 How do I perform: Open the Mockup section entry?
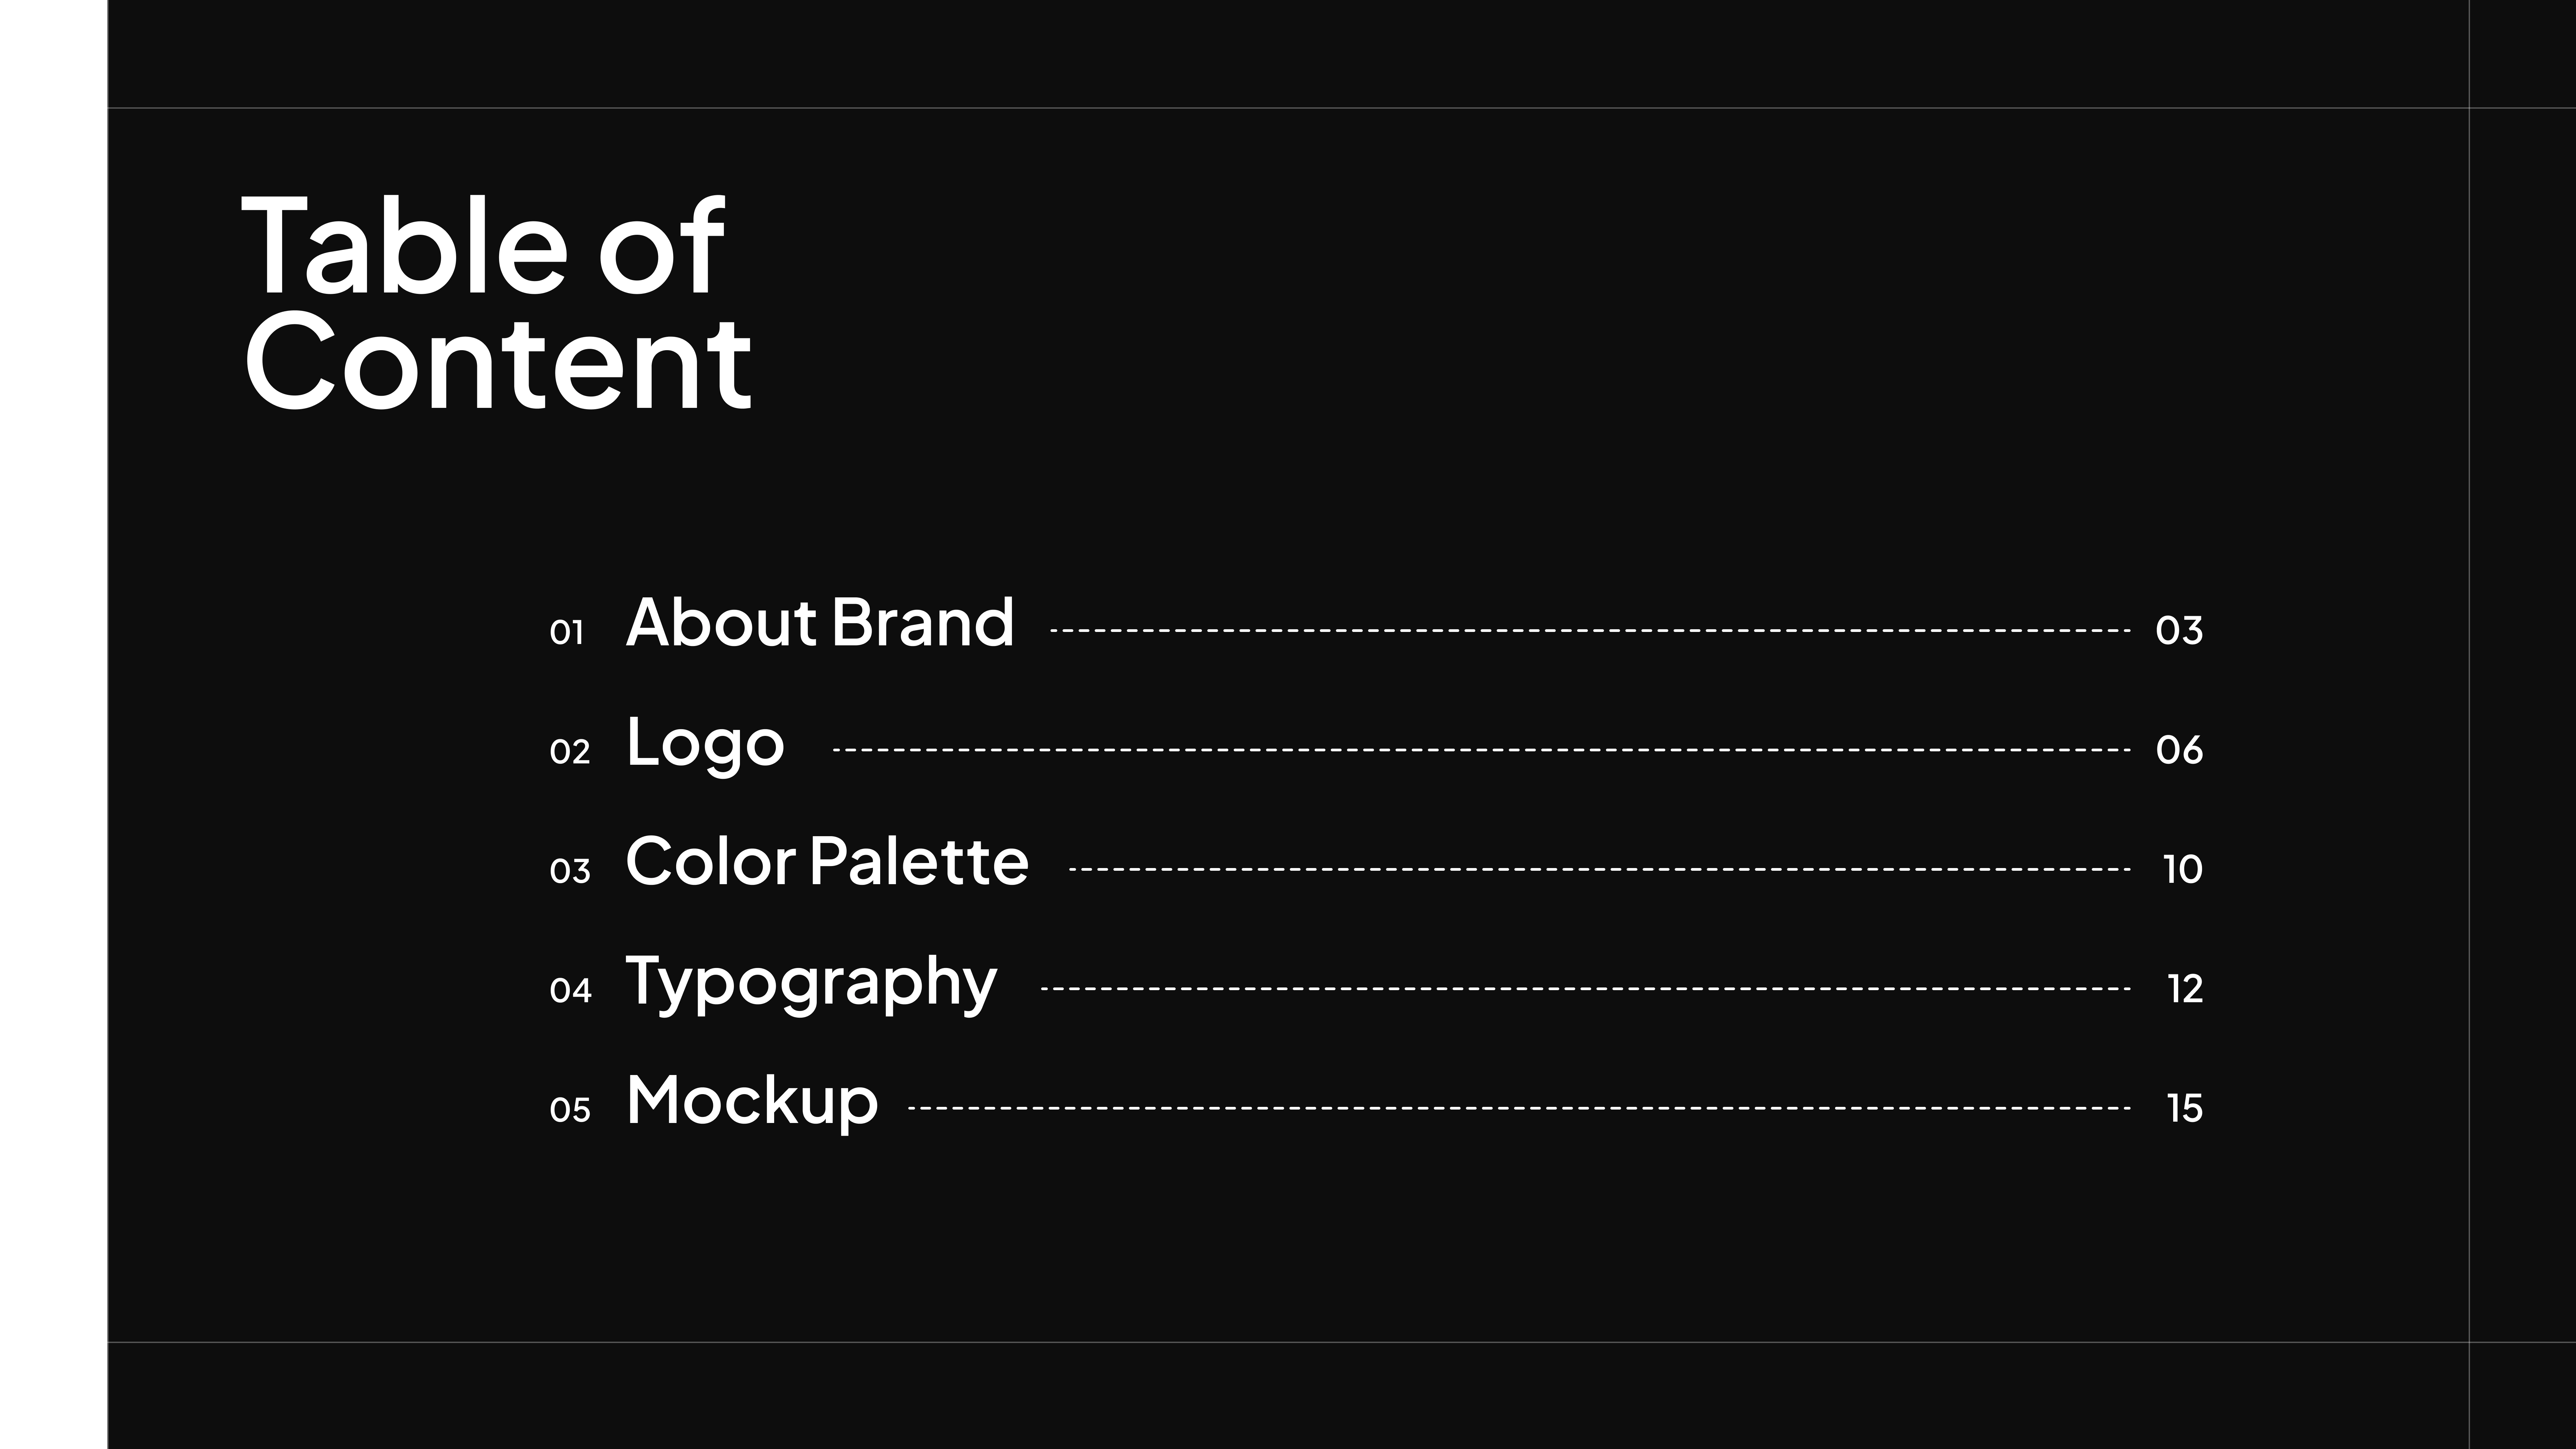point(752,1100)
